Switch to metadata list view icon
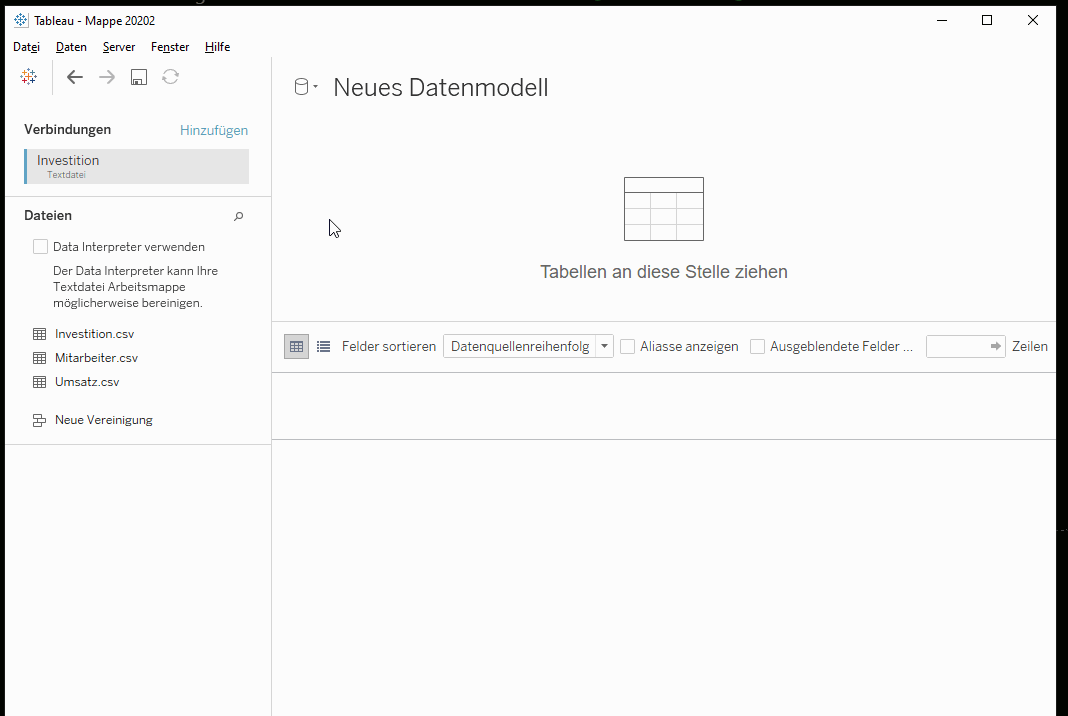 [324, 346]
